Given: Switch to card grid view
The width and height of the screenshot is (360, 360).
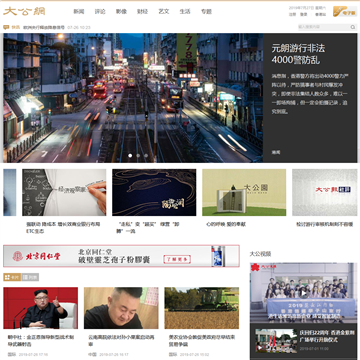Looking at the screenshot, I should click(x=12, y=277).
